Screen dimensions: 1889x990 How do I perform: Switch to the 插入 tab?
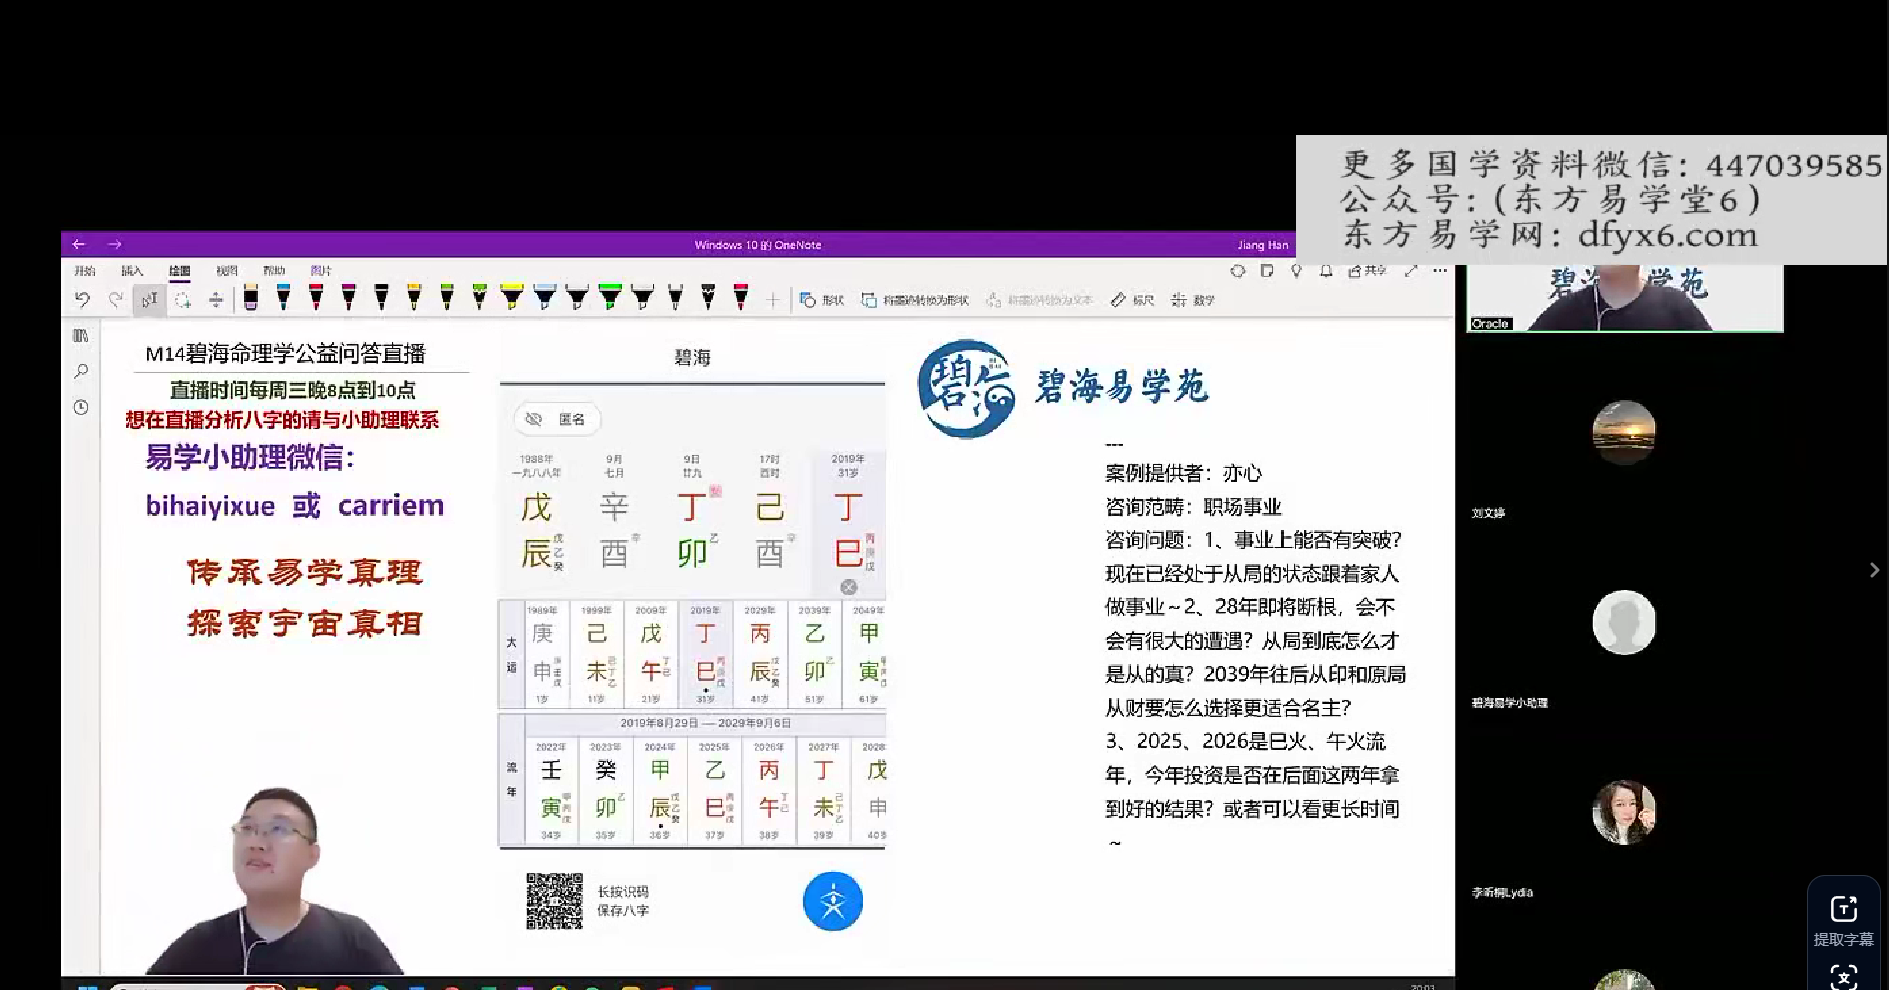pyautogui.click(x=132, y=271)
